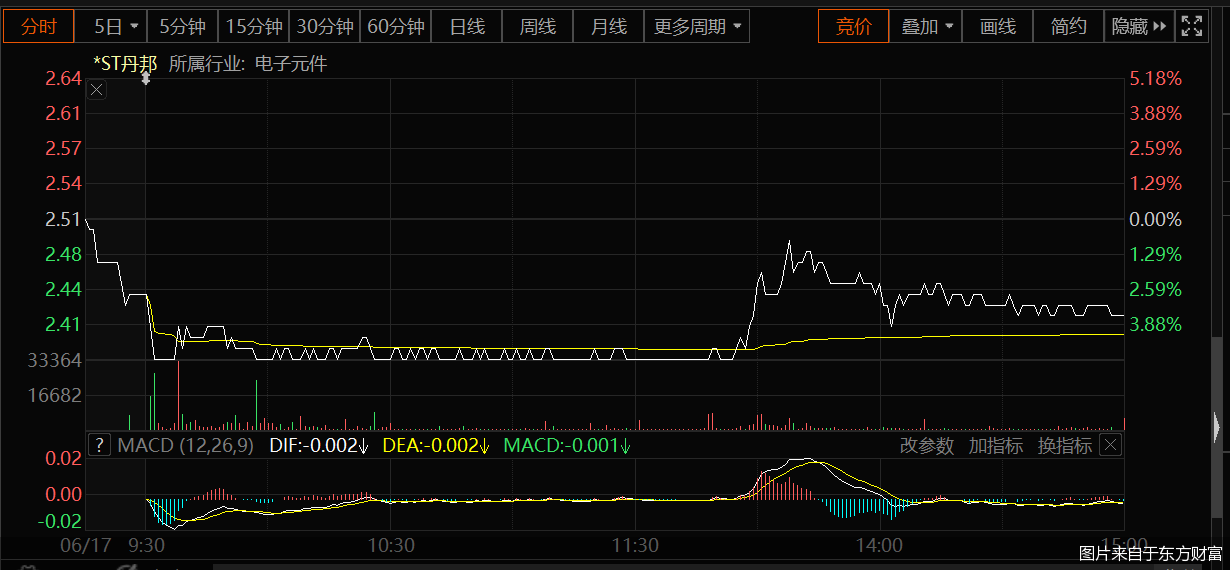
Task: Switch to the 分时 intraday tab
Action: [38, 27]
